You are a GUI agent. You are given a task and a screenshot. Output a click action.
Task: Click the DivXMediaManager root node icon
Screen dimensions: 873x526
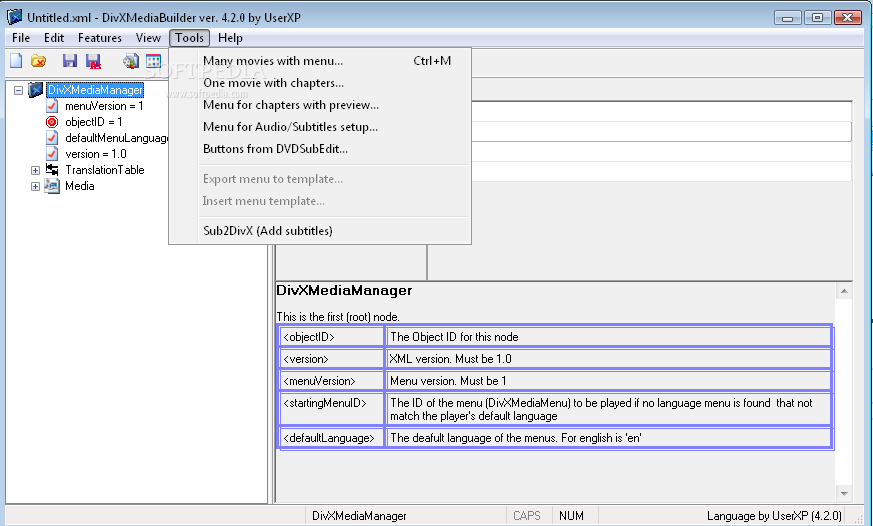pyautogui.click(x=36, y=90)
